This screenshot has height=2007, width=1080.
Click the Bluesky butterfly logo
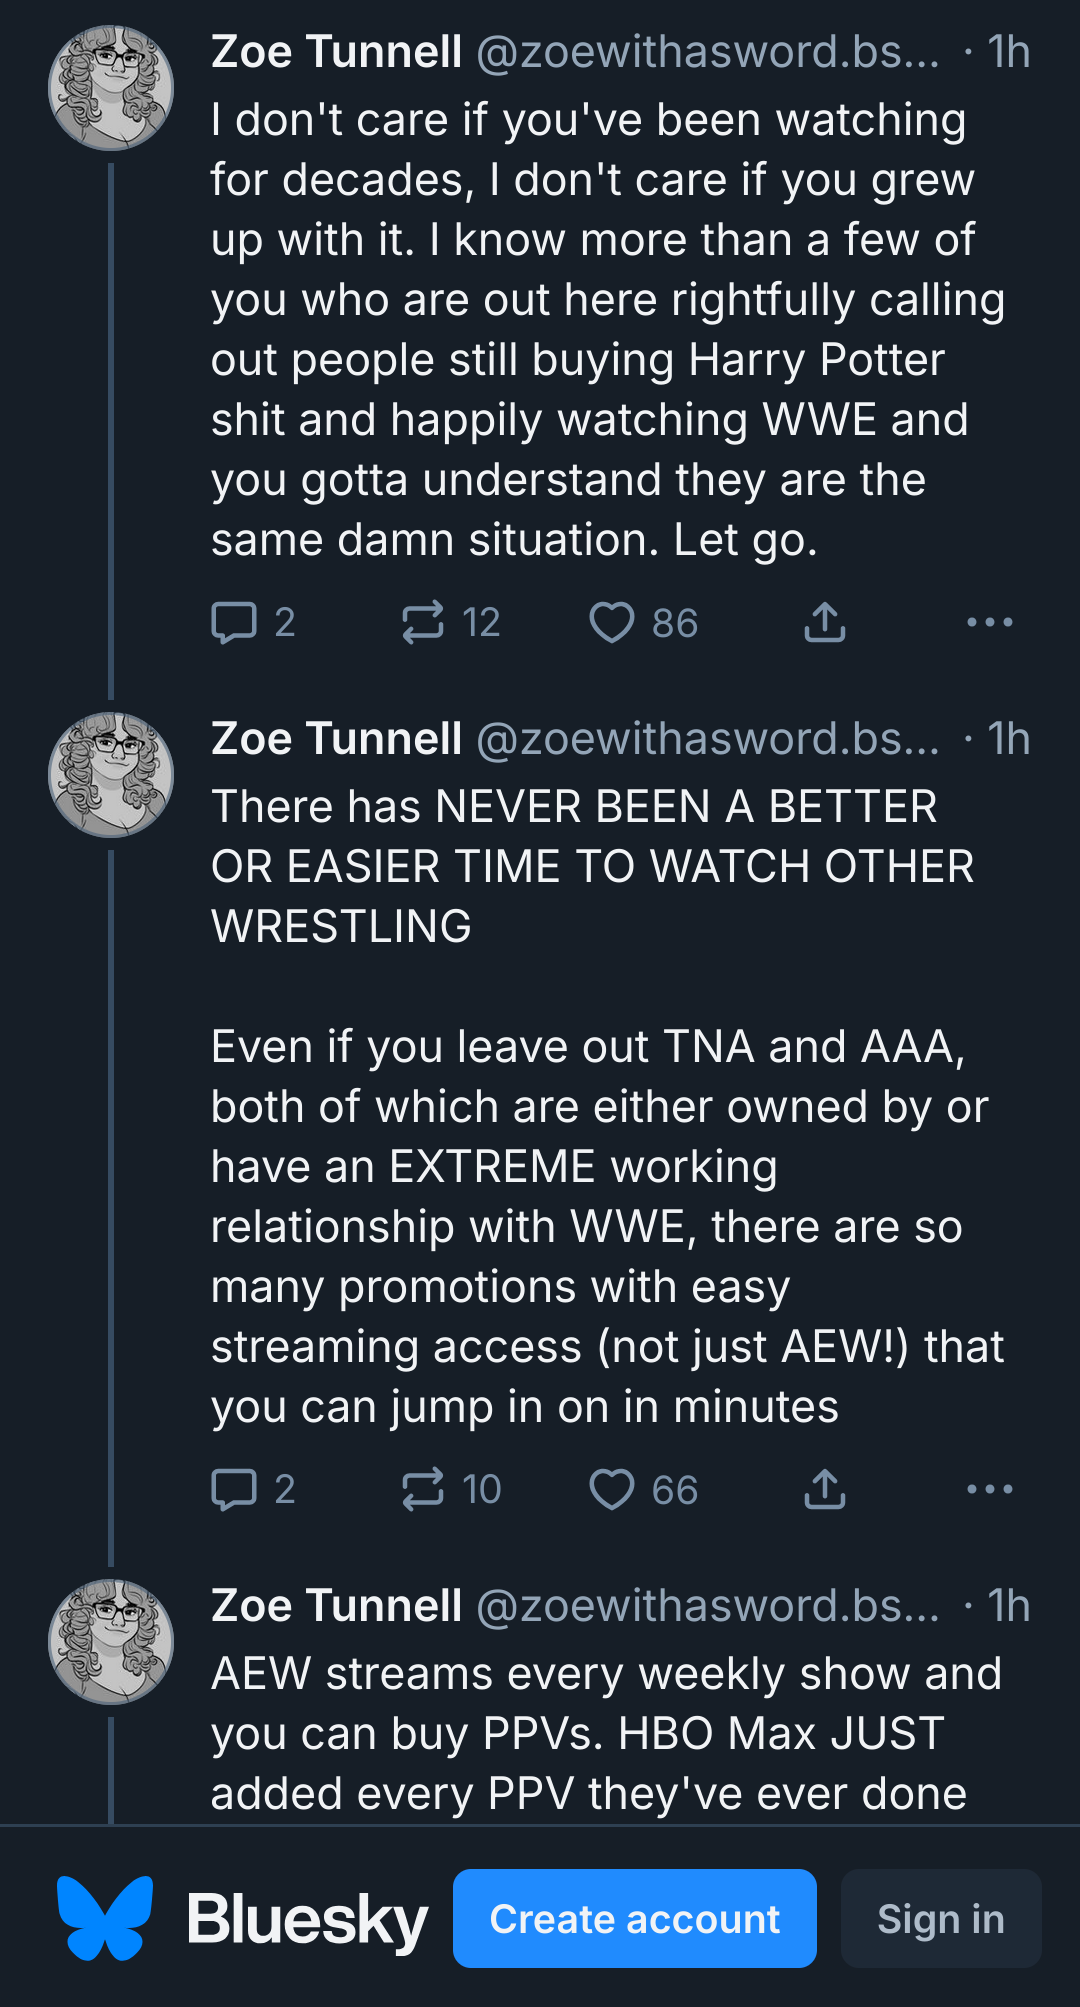105,1918
